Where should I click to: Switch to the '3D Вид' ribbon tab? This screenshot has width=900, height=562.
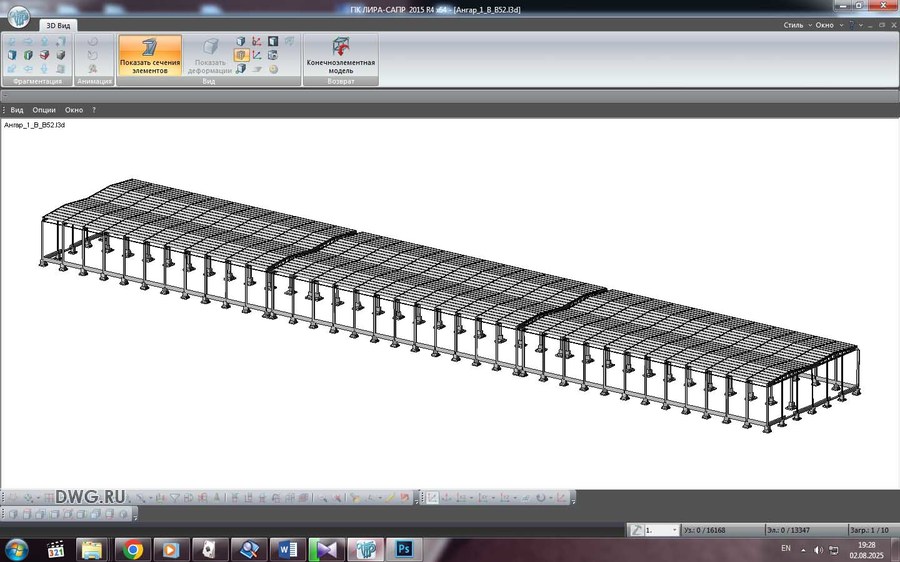pos(60,24)
